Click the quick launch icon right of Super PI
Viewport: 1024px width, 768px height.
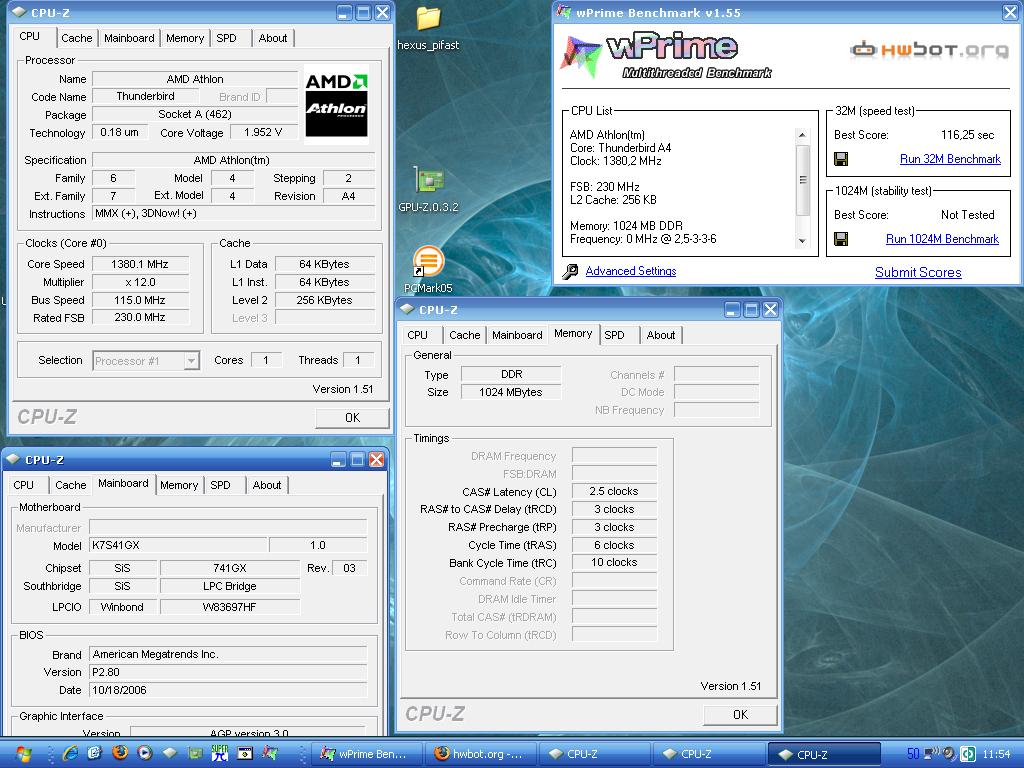tap(245, 753)
